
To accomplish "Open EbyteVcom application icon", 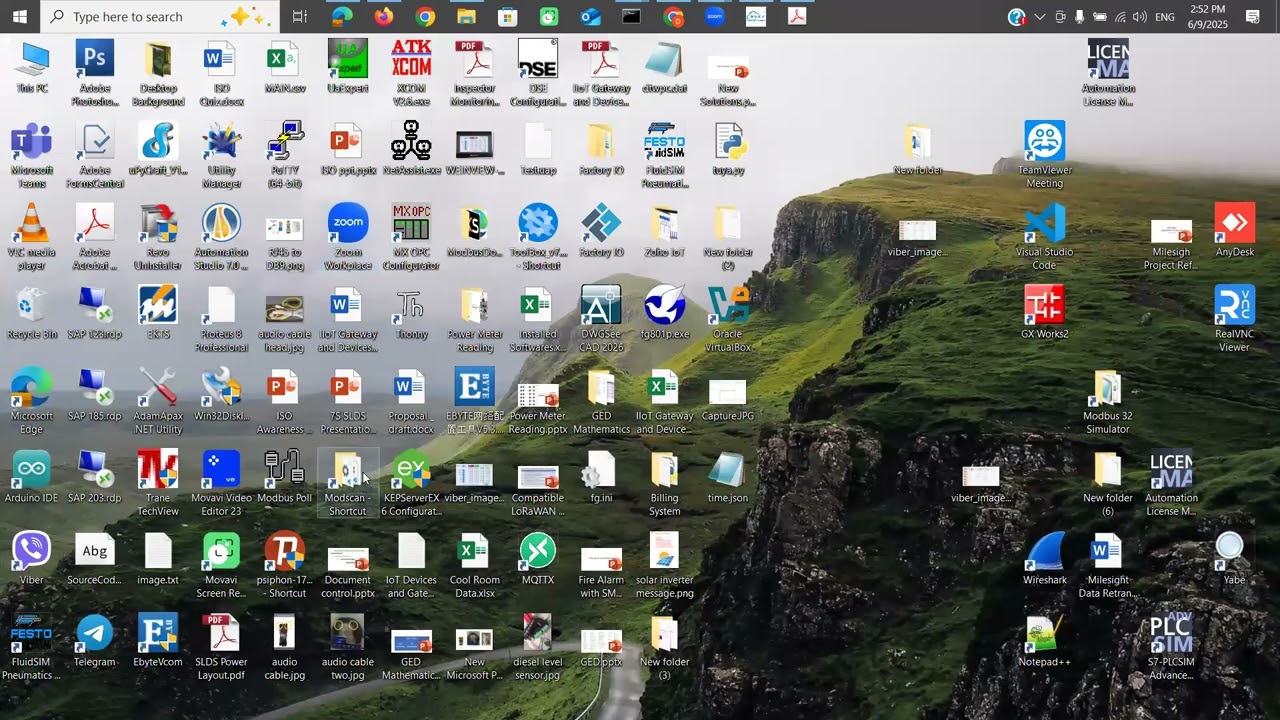I will pos(158,641).
